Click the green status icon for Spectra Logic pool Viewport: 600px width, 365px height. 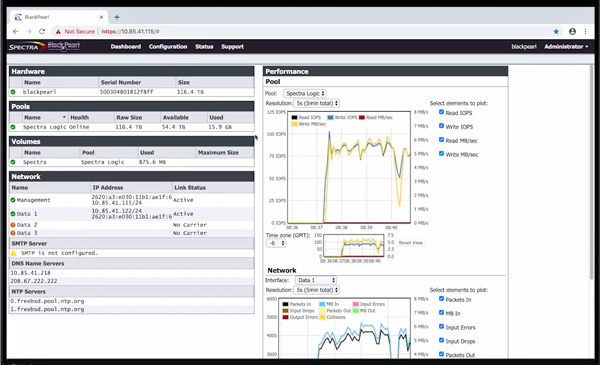[x=13, y=127]
